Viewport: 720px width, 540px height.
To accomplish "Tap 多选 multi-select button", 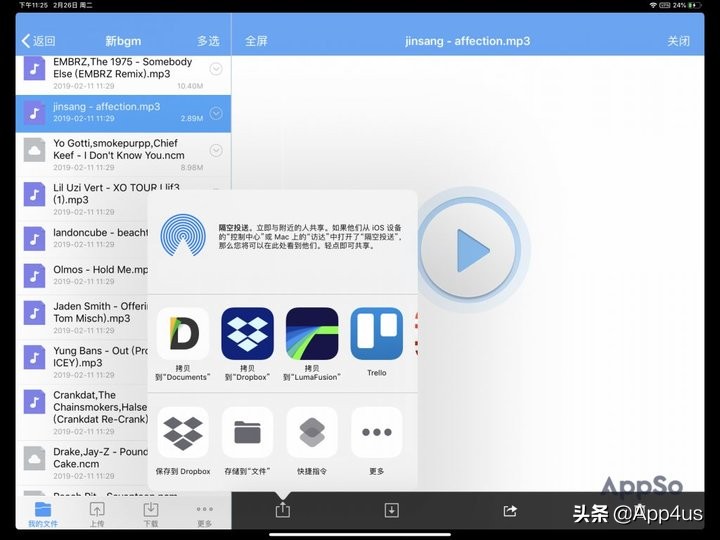I will point(208,41).
